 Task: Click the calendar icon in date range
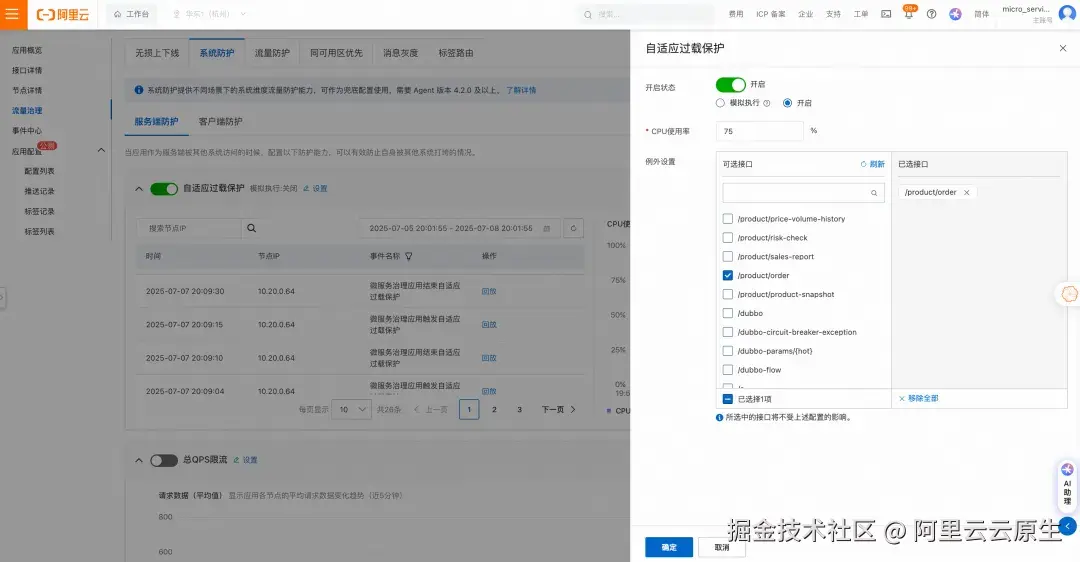click(546, 228)
